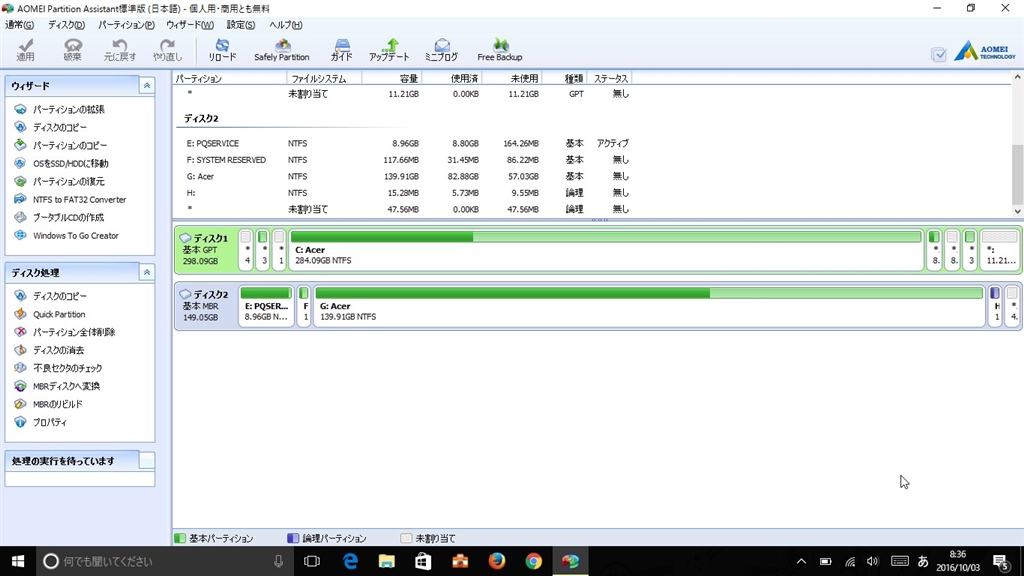
Task: Open File Explorer from taskbar
Action: 387,561
